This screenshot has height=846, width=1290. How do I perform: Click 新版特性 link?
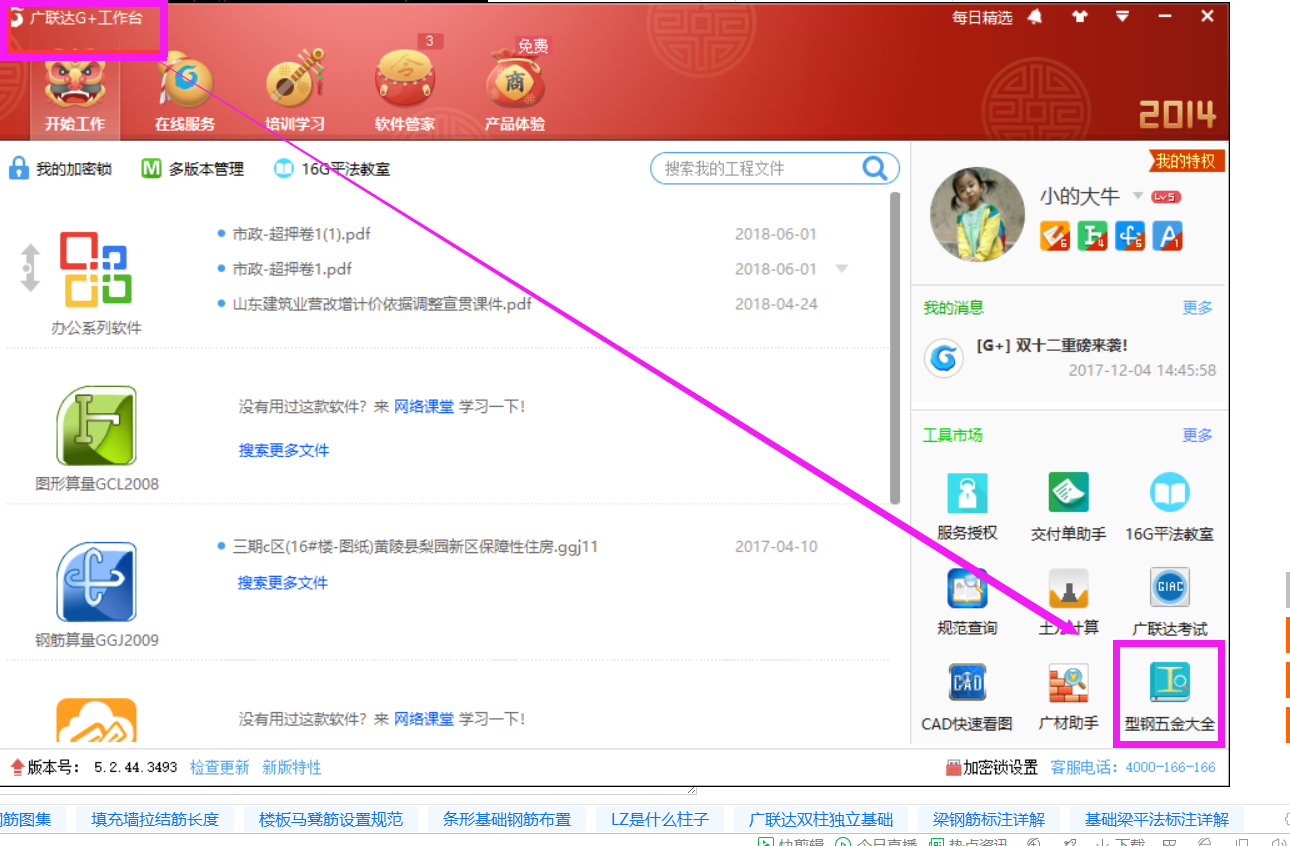(x=292, y=767)
